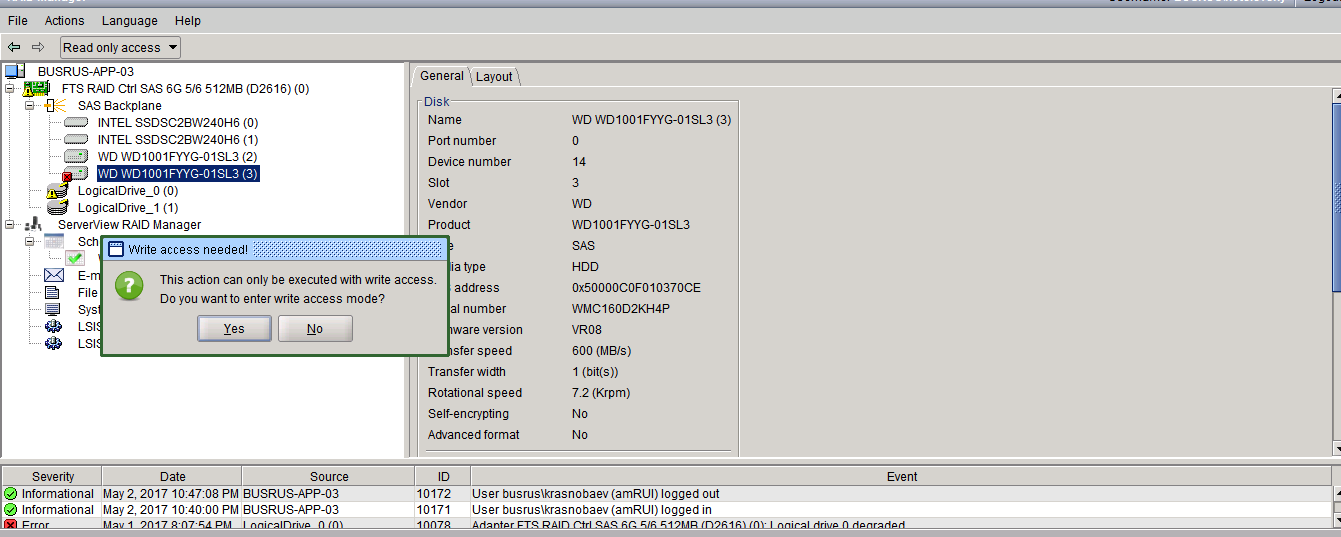Collapse the ServerView RAID Manager node
This screenshot has width=1341, height=537.
point(10,225)
